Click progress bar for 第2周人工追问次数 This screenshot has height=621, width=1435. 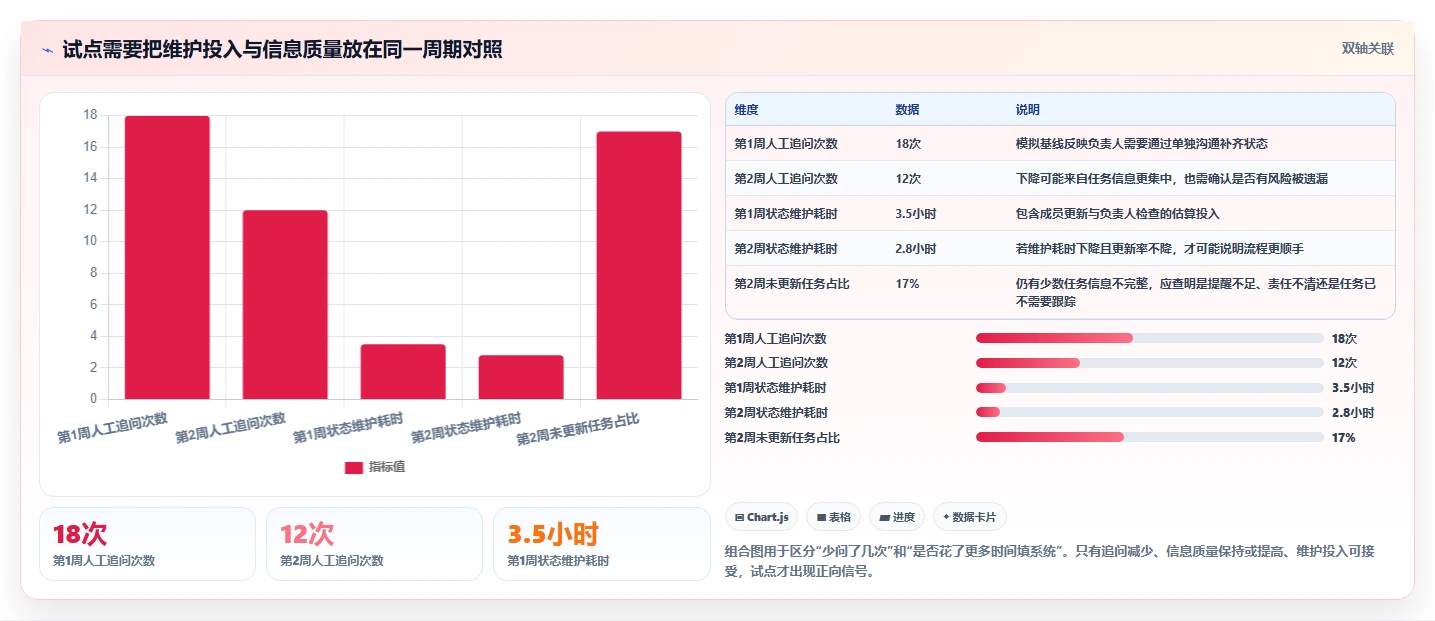pyautogui.click(x=1150, y=363)
